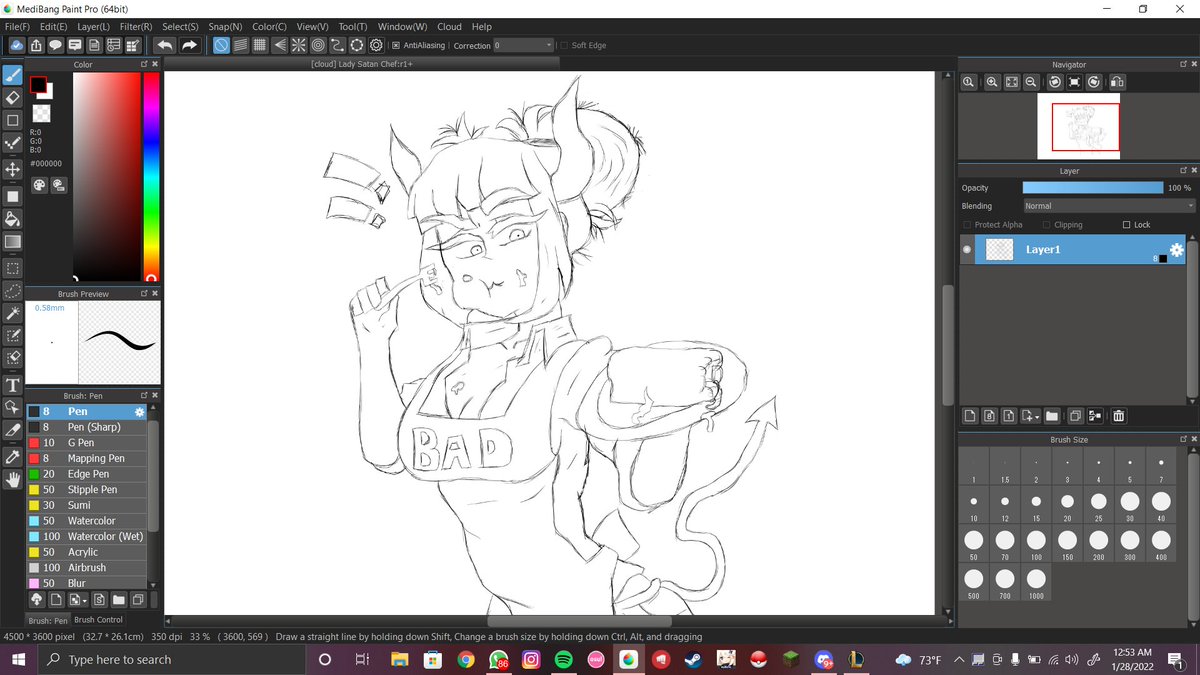1200x675 pixels.
Task: Click Zoom Out in Navigator panel
Action: [1030, 82]
